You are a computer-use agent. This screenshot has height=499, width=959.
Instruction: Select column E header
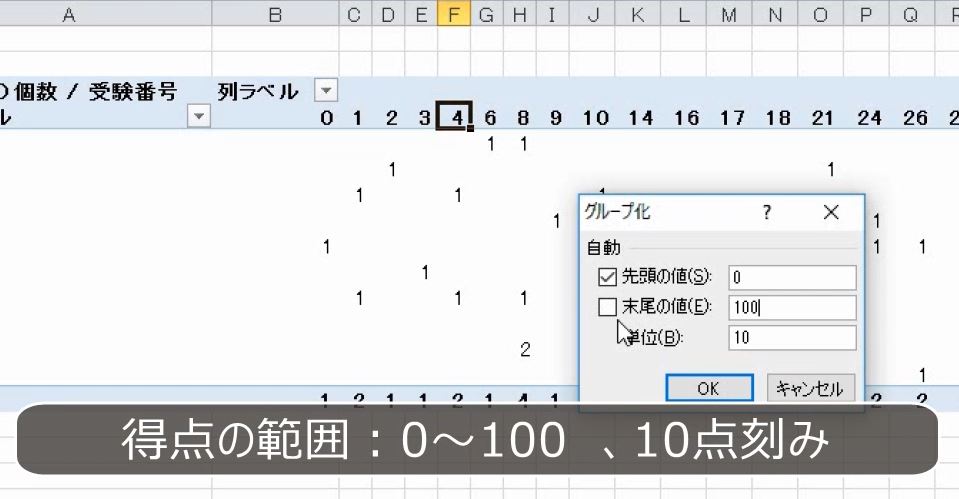(421, 14)
